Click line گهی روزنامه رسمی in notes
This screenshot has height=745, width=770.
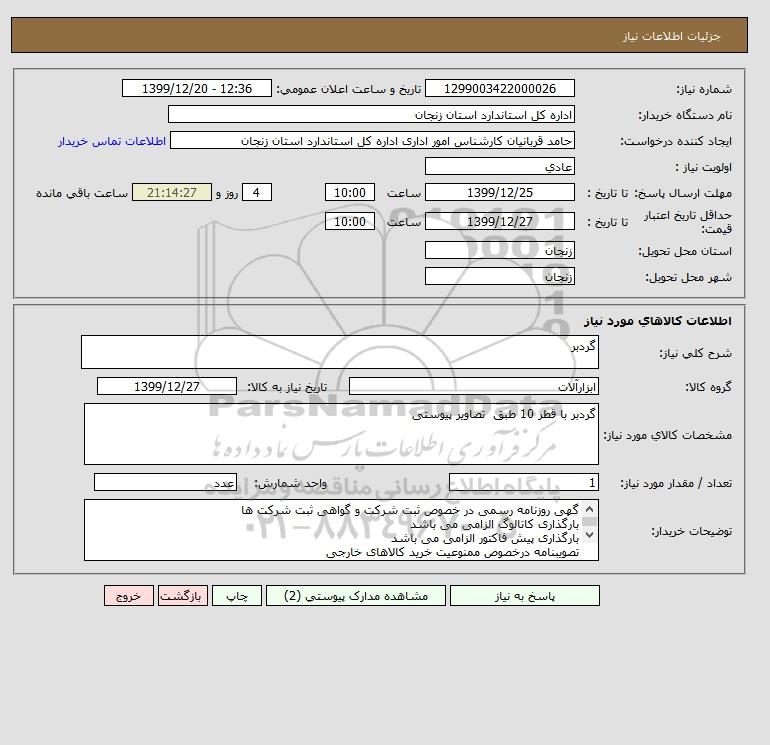(410, 510)
